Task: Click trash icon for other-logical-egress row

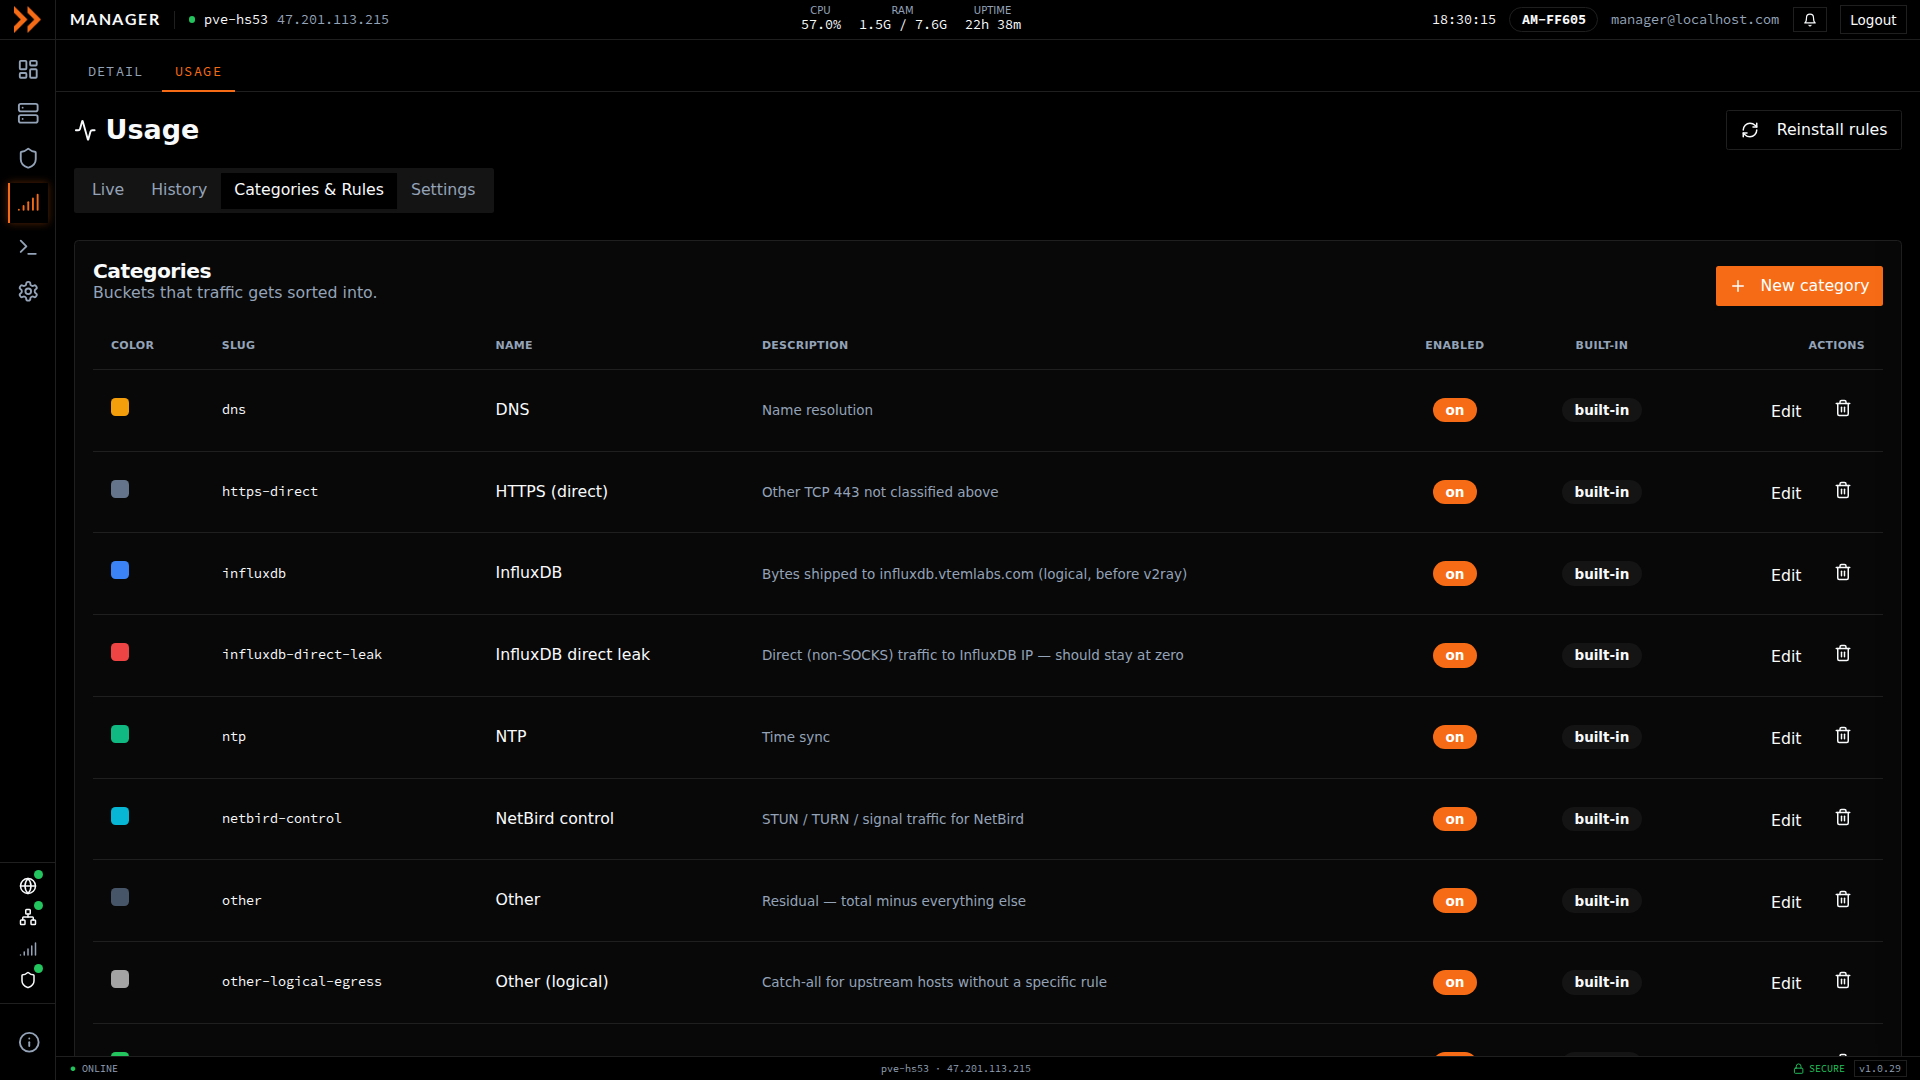Action: (x=1843, y=980)
